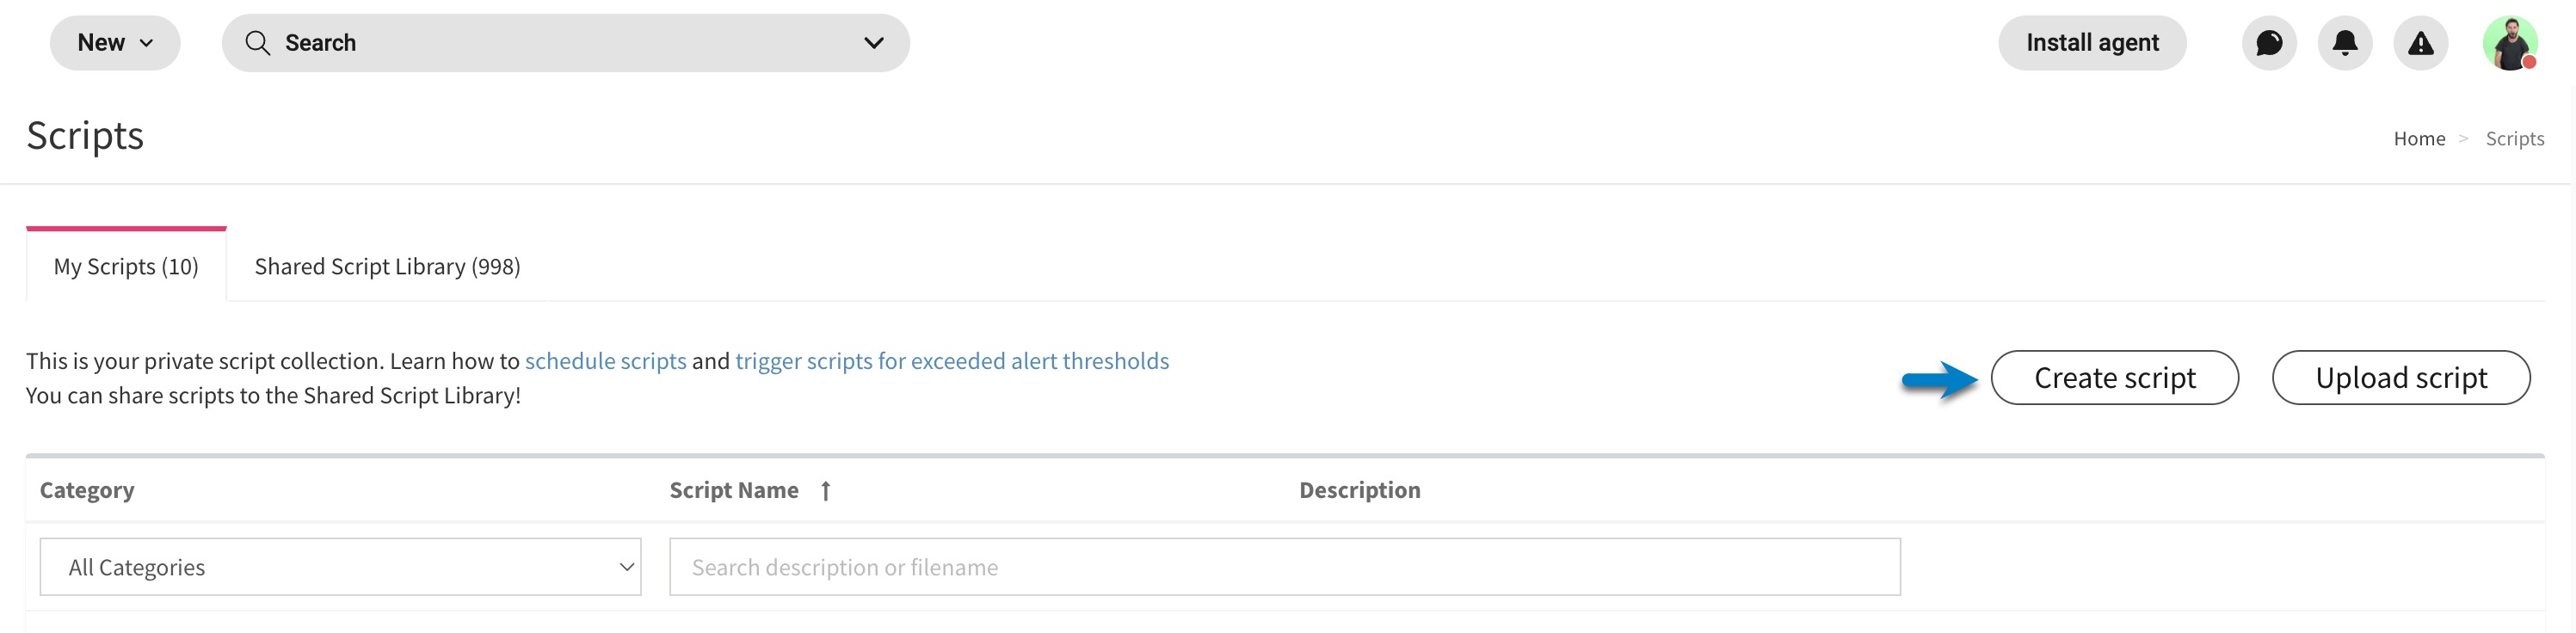
Task: Click the Install agent button
Action: click(2092, 43)
